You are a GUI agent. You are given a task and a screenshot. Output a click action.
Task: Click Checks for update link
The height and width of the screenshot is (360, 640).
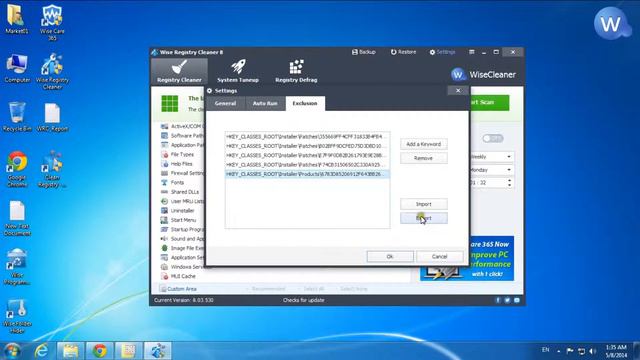coord(304,300)
